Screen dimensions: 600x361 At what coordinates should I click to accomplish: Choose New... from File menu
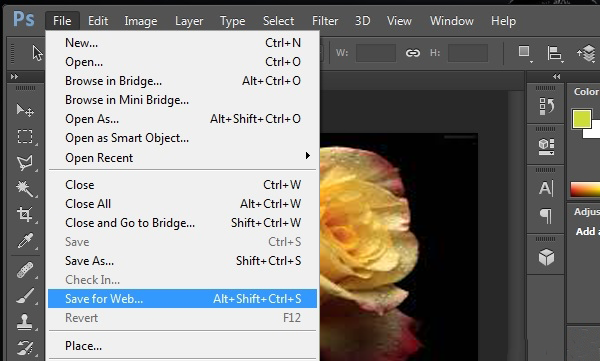[183, 43]
